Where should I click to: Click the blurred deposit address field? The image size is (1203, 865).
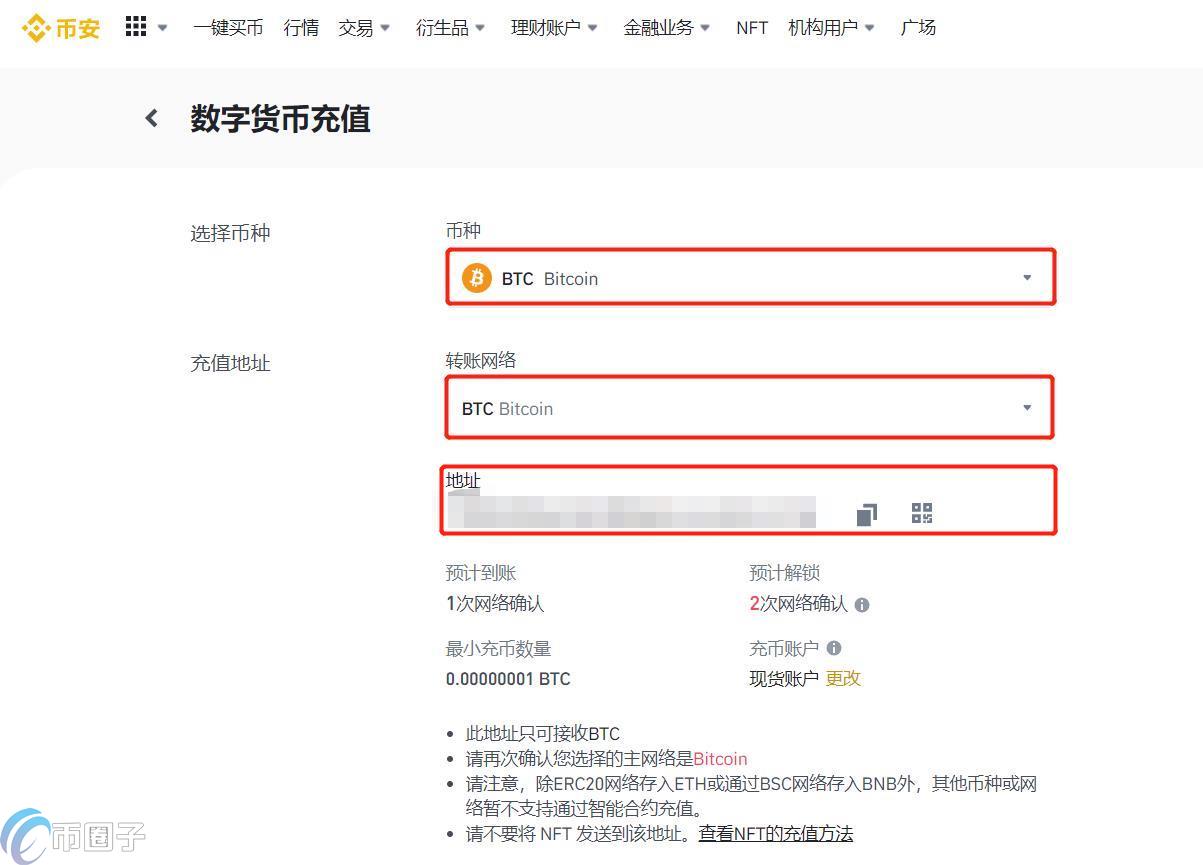coord(632,512)
